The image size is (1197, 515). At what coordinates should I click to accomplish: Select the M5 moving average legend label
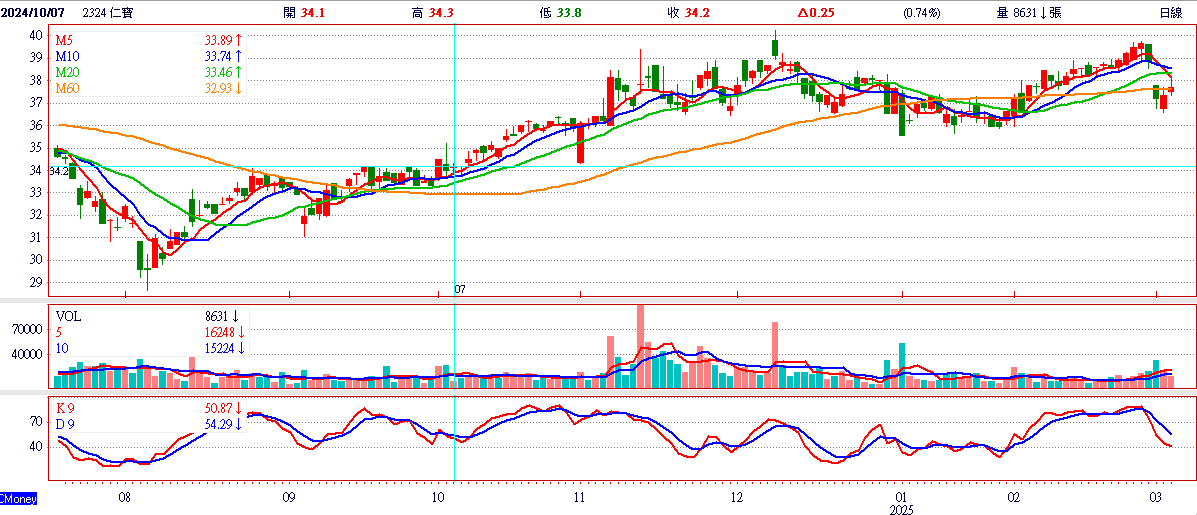click(64, 40)
